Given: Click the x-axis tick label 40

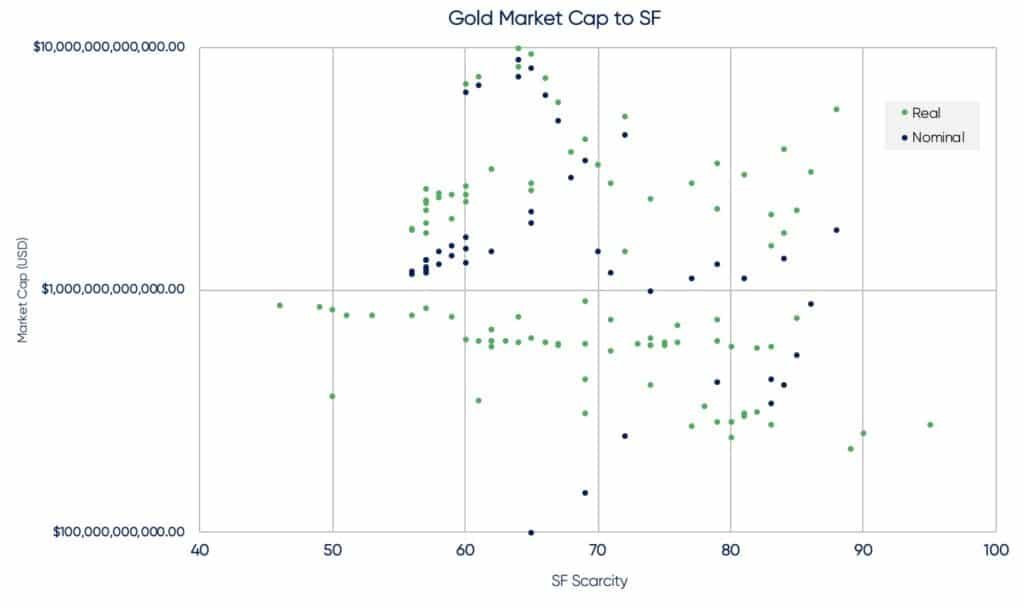Looking at the screenshot, I should [x=200, y=550].
